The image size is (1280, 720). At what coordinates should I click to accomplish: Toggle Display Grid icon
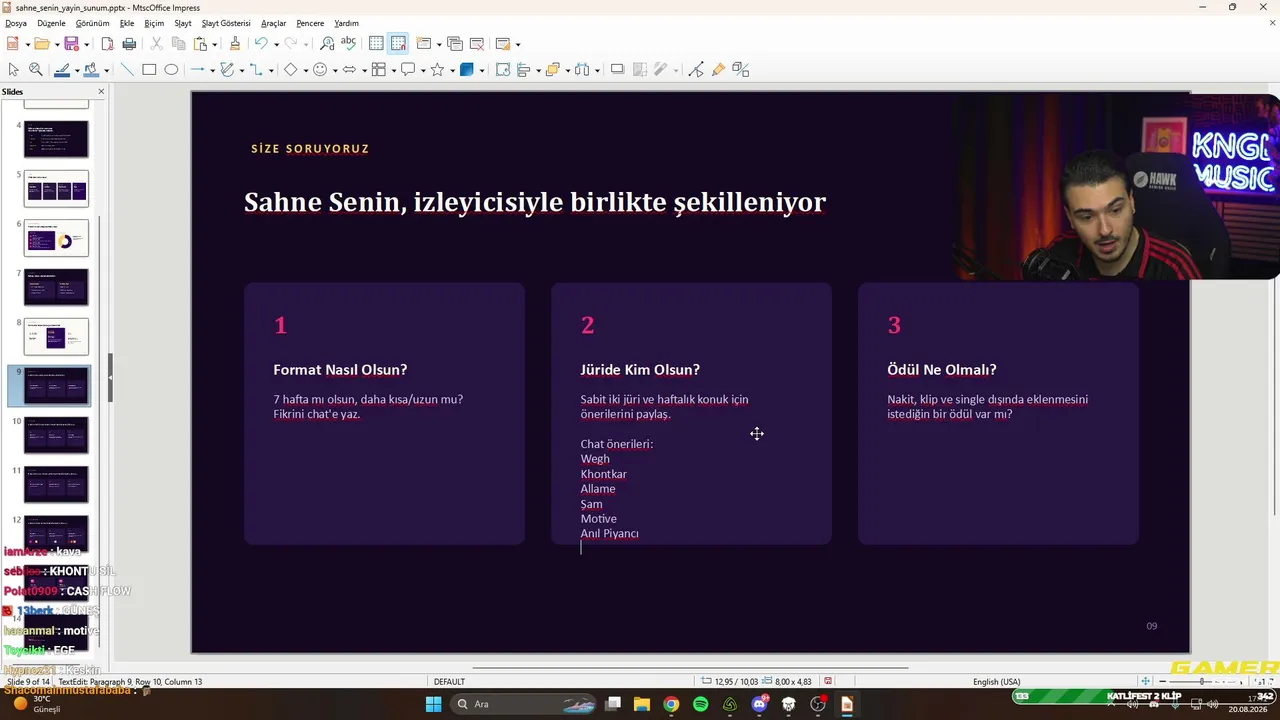[376, 44]
